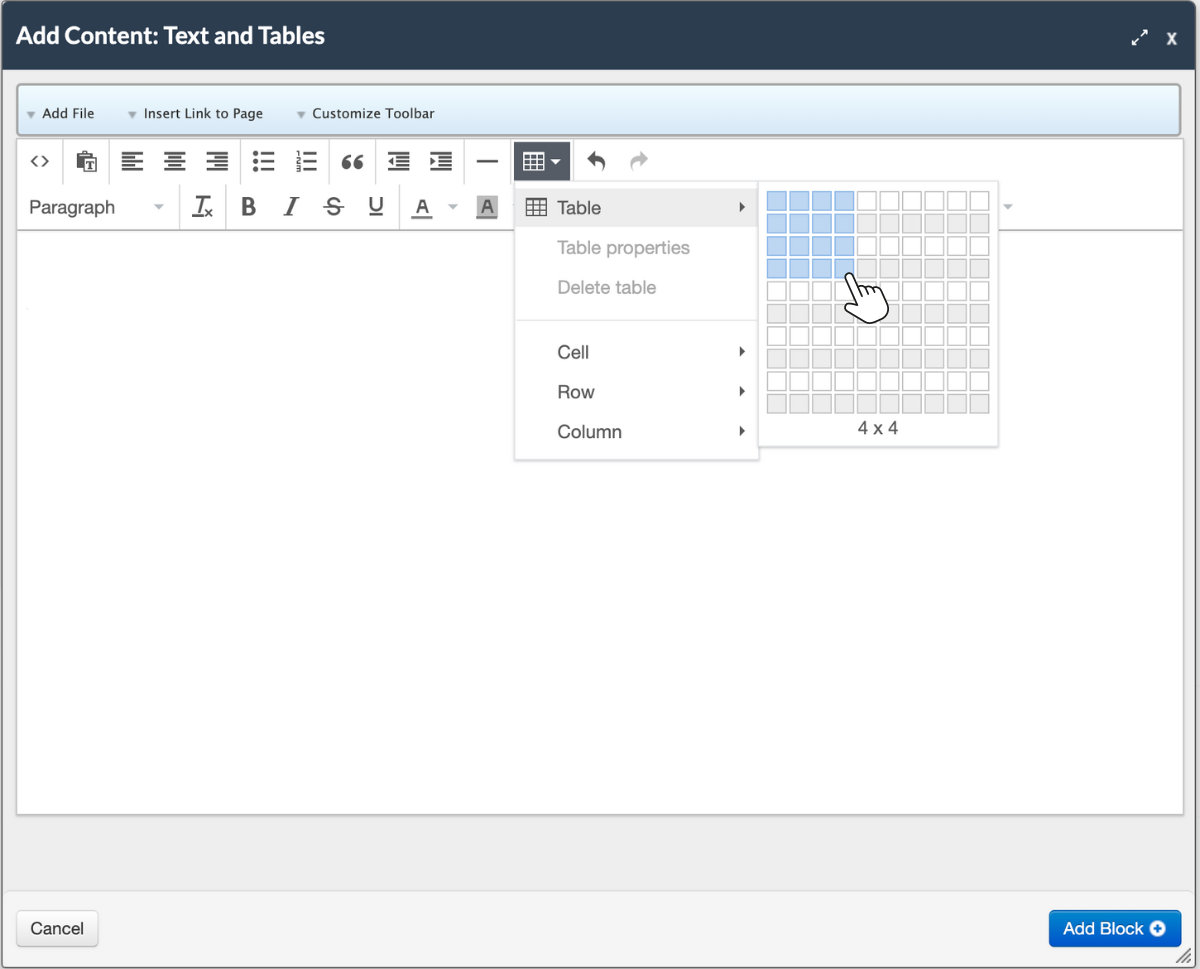Image resolution: width=1200 pixels, height=969 pixels.
Task: Select the Table menu entry
Action: coord(636,208)
